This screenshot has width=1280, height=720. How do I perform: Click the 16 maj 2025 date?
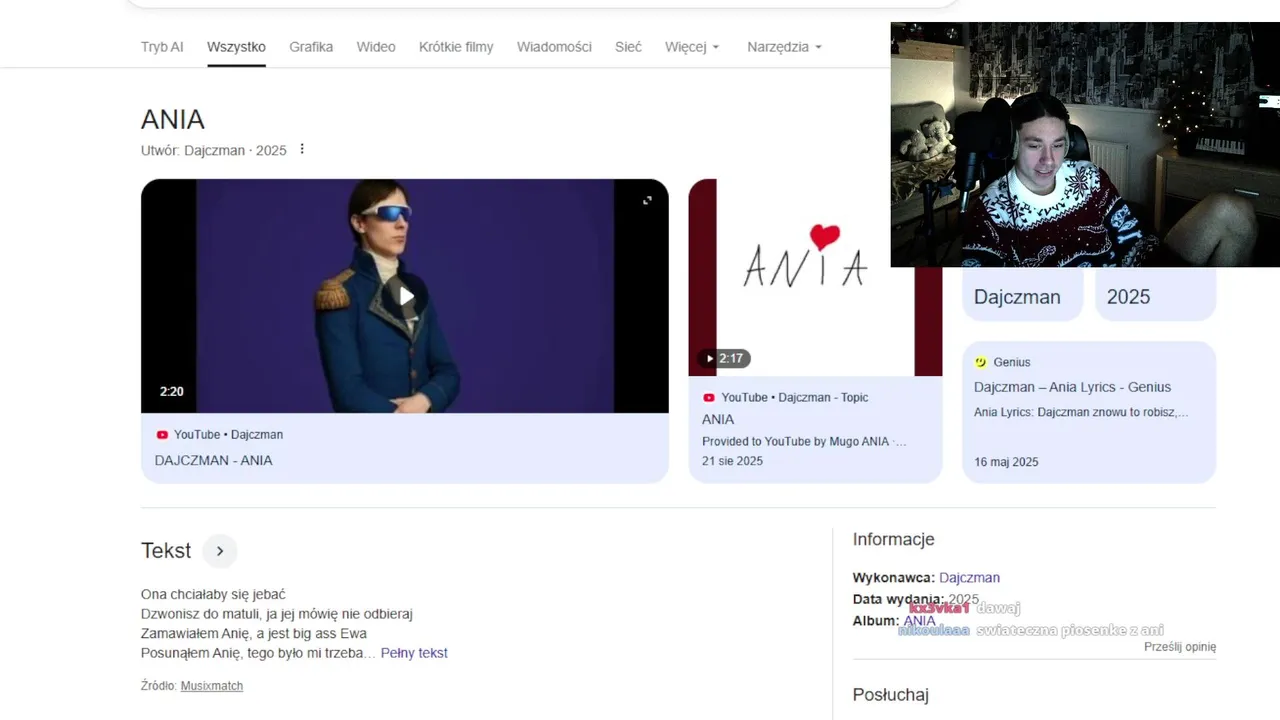pyautogui.click(x=1006, y=462)
